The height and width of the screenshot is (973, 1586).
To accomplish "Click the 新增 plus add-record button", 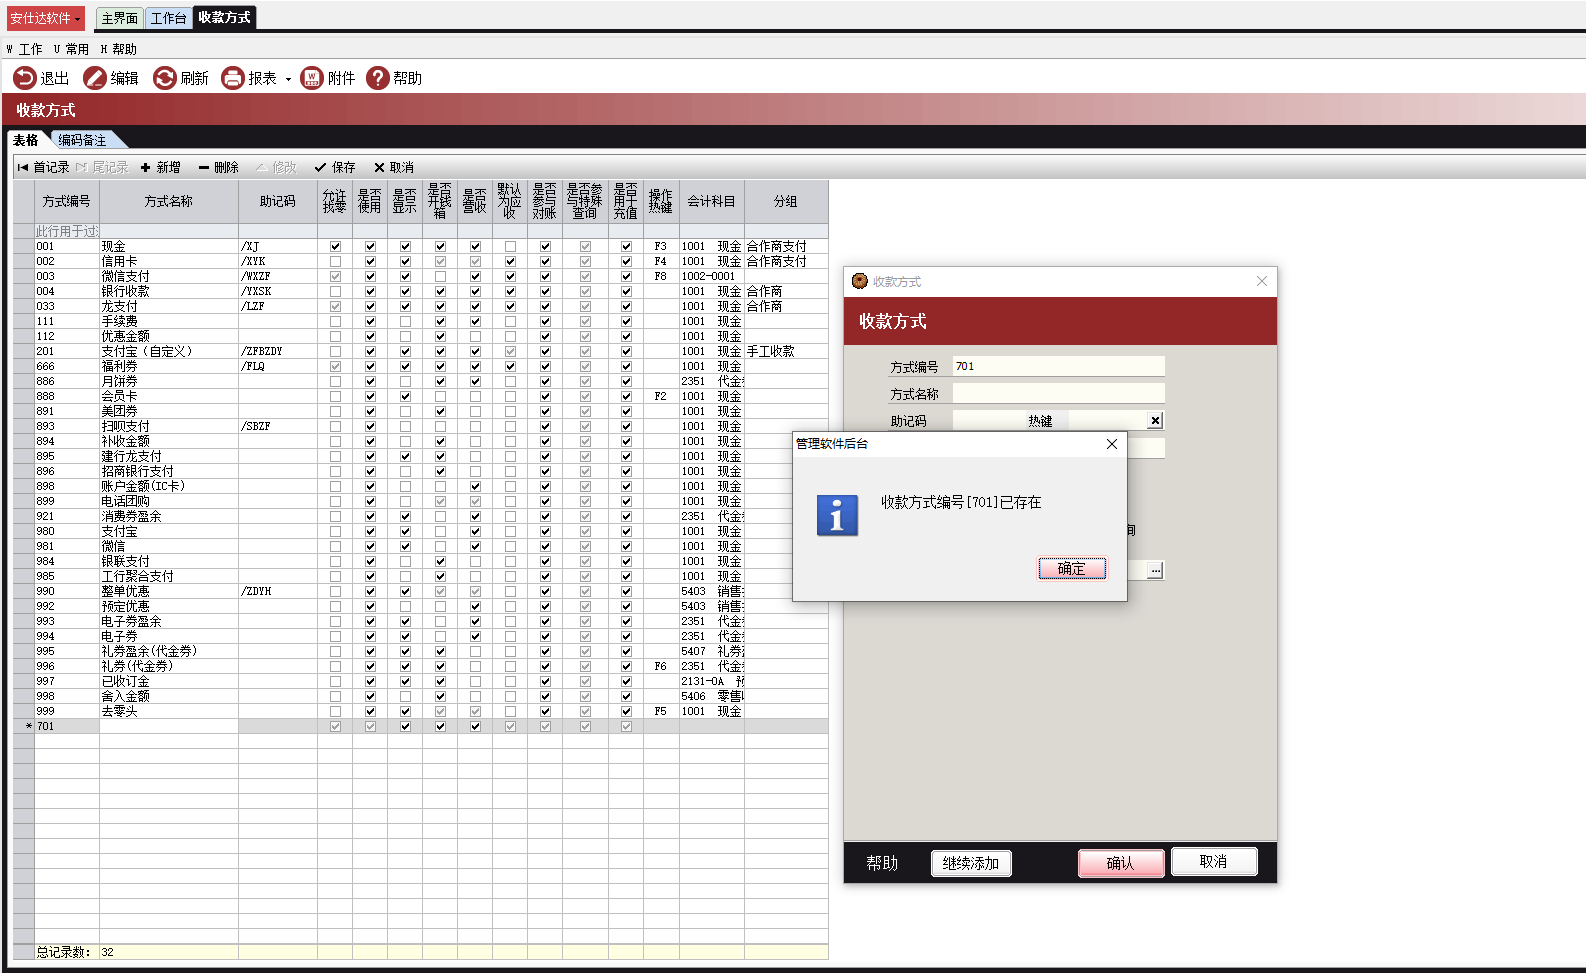I will tap(160, 167).
